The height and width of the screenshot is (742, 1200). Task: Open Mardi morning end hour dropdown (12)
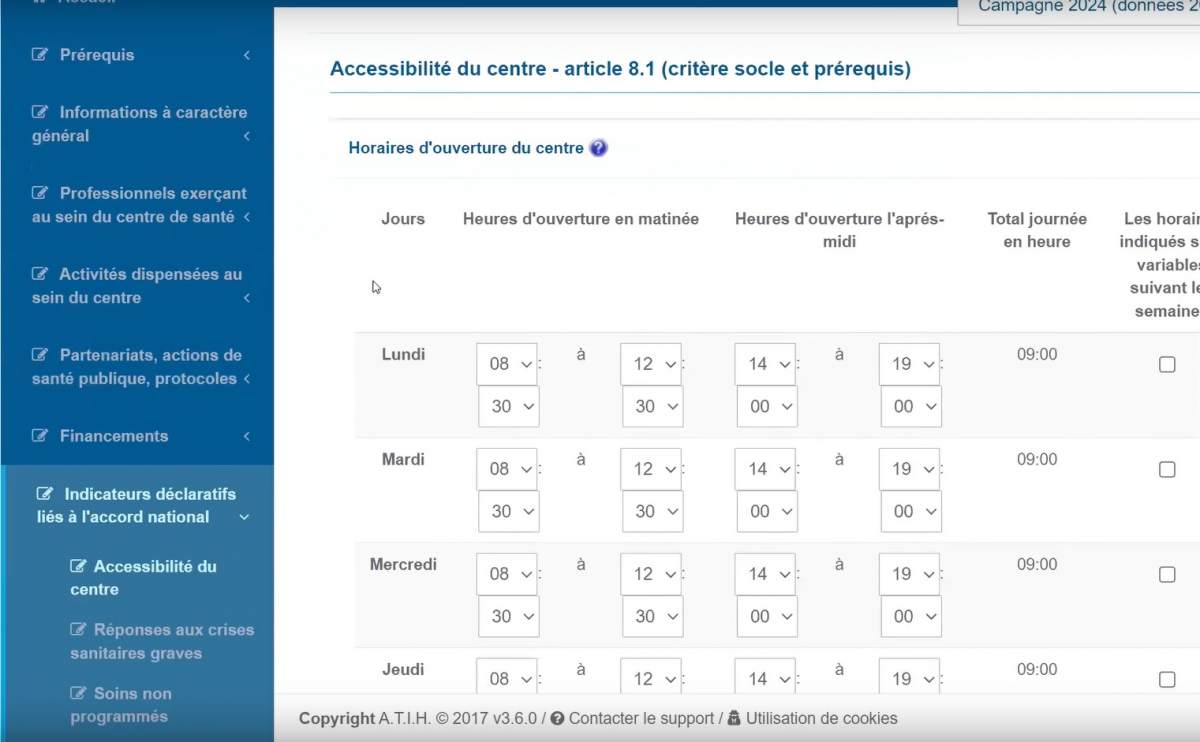pos(651,469)
